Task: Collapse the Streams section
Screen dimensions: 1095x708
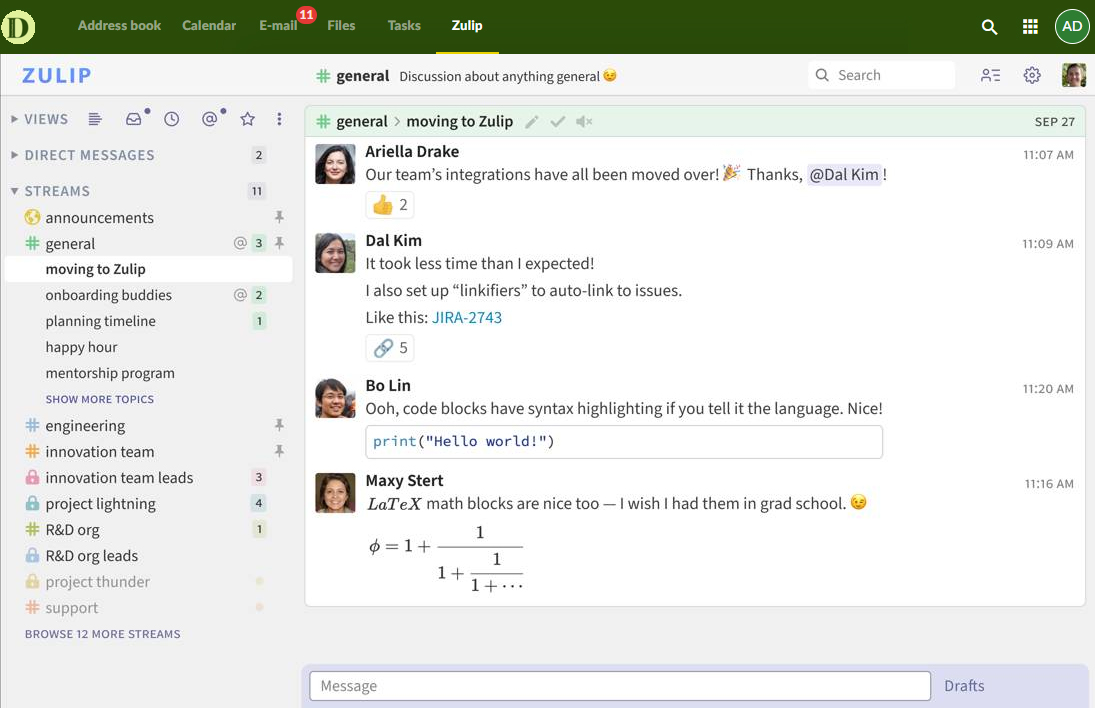Action: click(14, 191)
